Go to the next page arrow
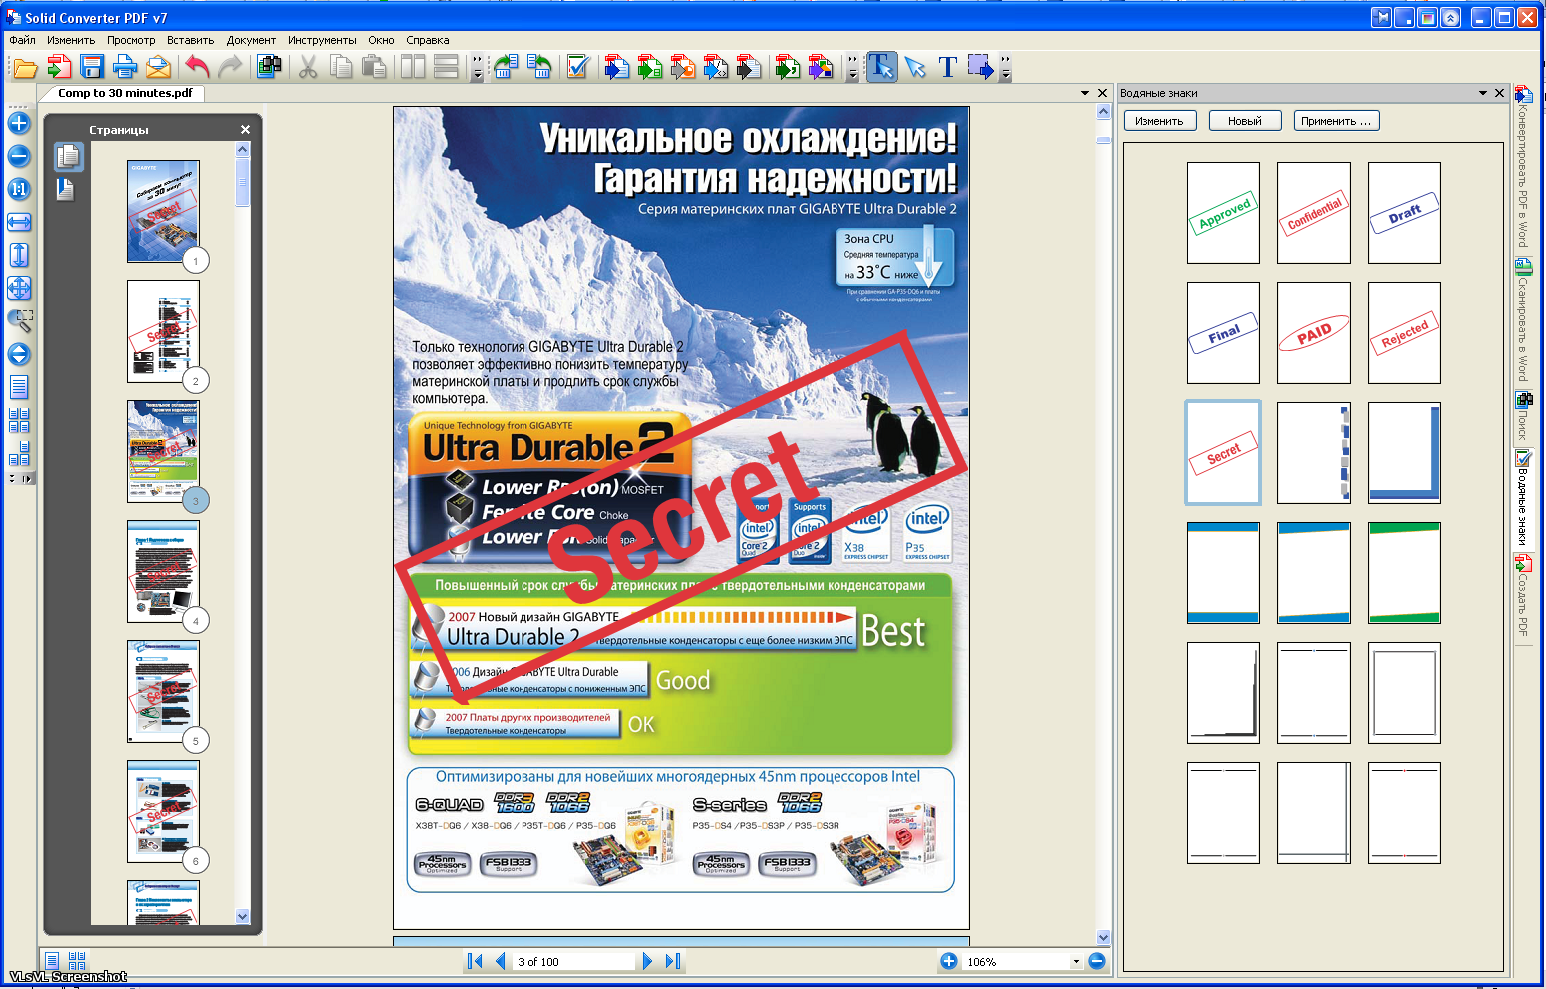 pyautogui.click(x=647, y=961)
